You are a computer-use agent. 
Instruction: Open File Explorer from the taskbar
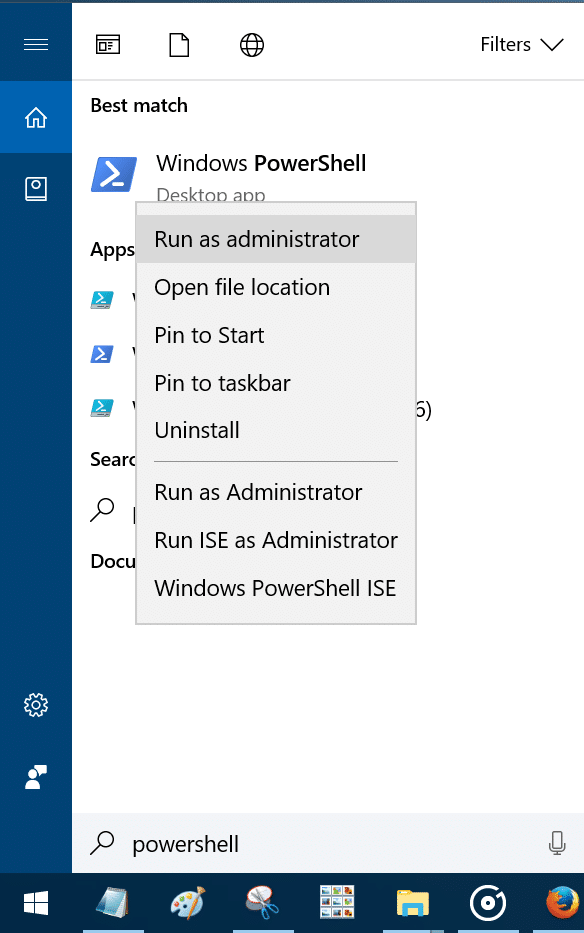coord(412,903)
